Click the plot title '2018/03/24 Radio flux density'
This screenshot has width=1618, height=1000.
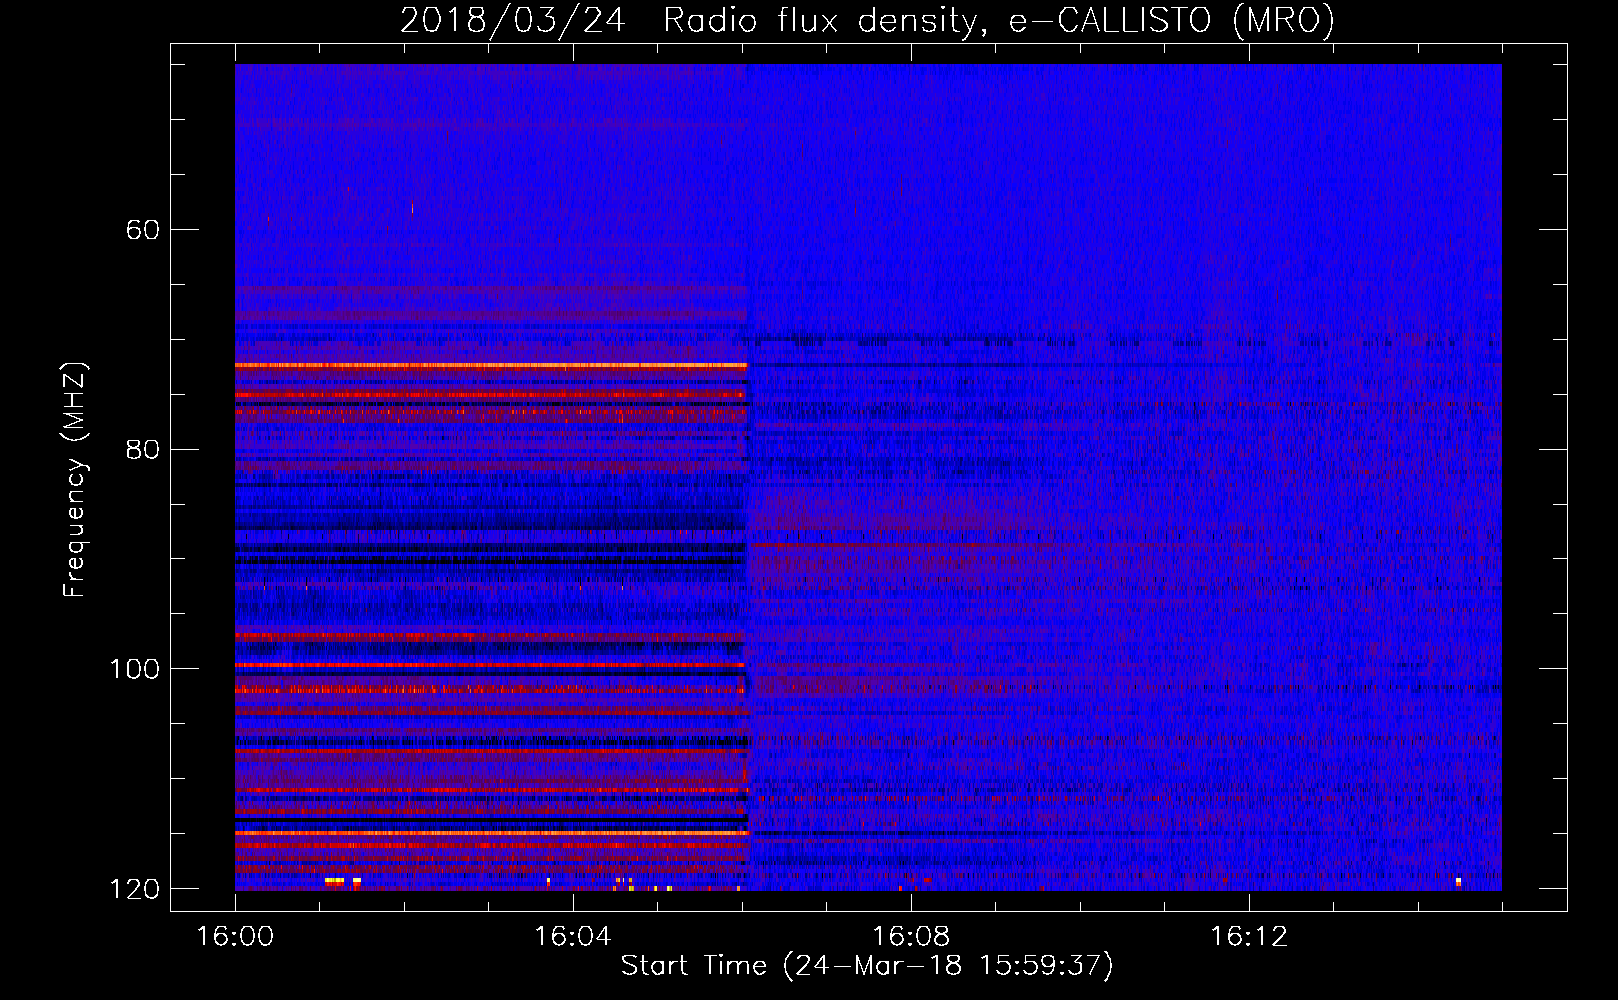pos(867,20)
